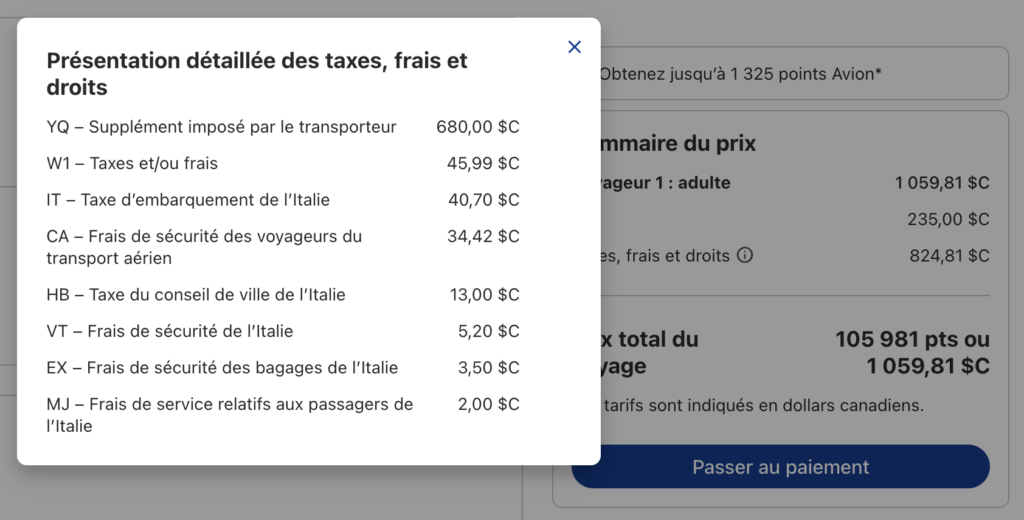Close the taxes and fees dialog
Viewport: 1024px width, 520px height.
point(574,47)
